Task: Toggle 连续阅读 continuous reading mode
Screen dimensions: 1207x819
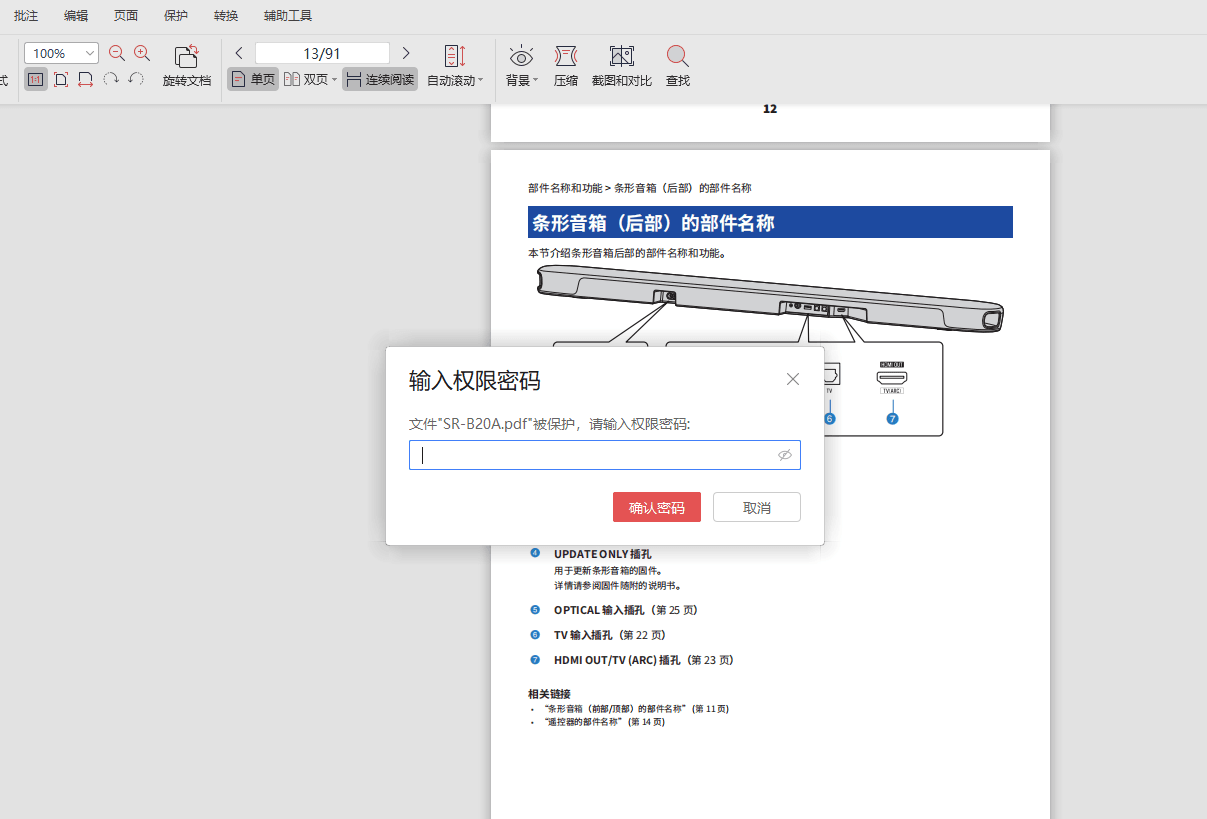Action: click(x=379, y=78)
